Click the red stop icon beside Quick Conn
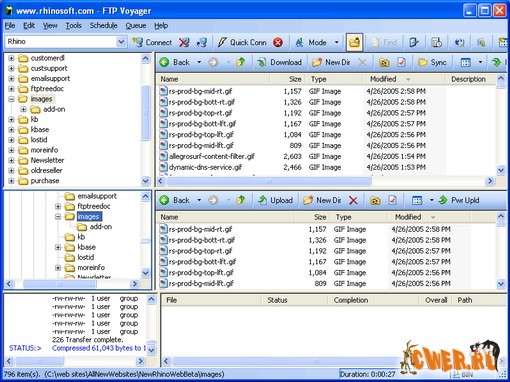 pos(278,42)
